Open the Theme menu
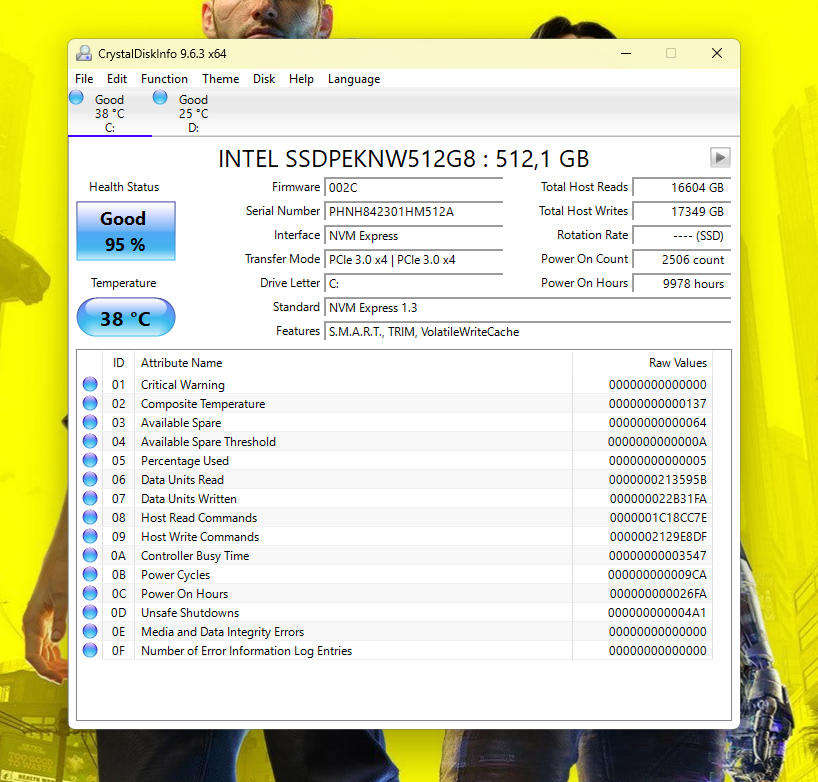The image size is (818, 782). 220,79
